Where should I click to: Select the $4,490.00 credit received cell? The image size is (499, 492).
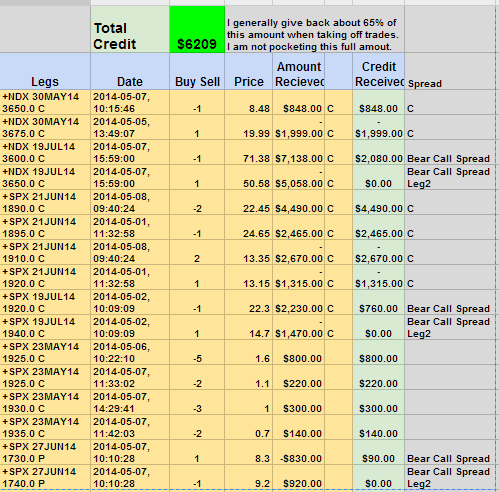click(x=379, y=202)
